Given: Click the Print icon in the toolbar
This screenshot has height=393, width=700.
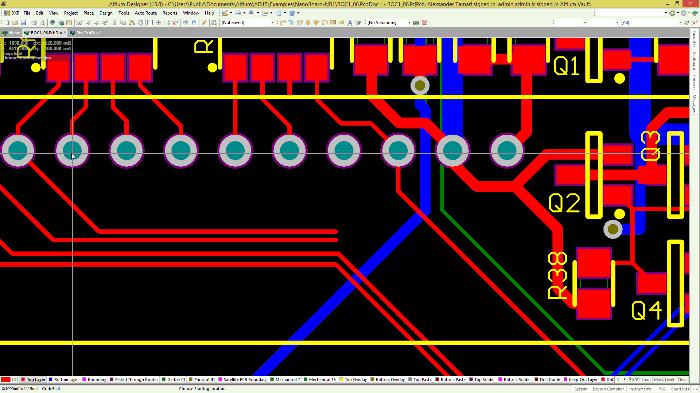Looking at the screenshot, I should point(33,22).
